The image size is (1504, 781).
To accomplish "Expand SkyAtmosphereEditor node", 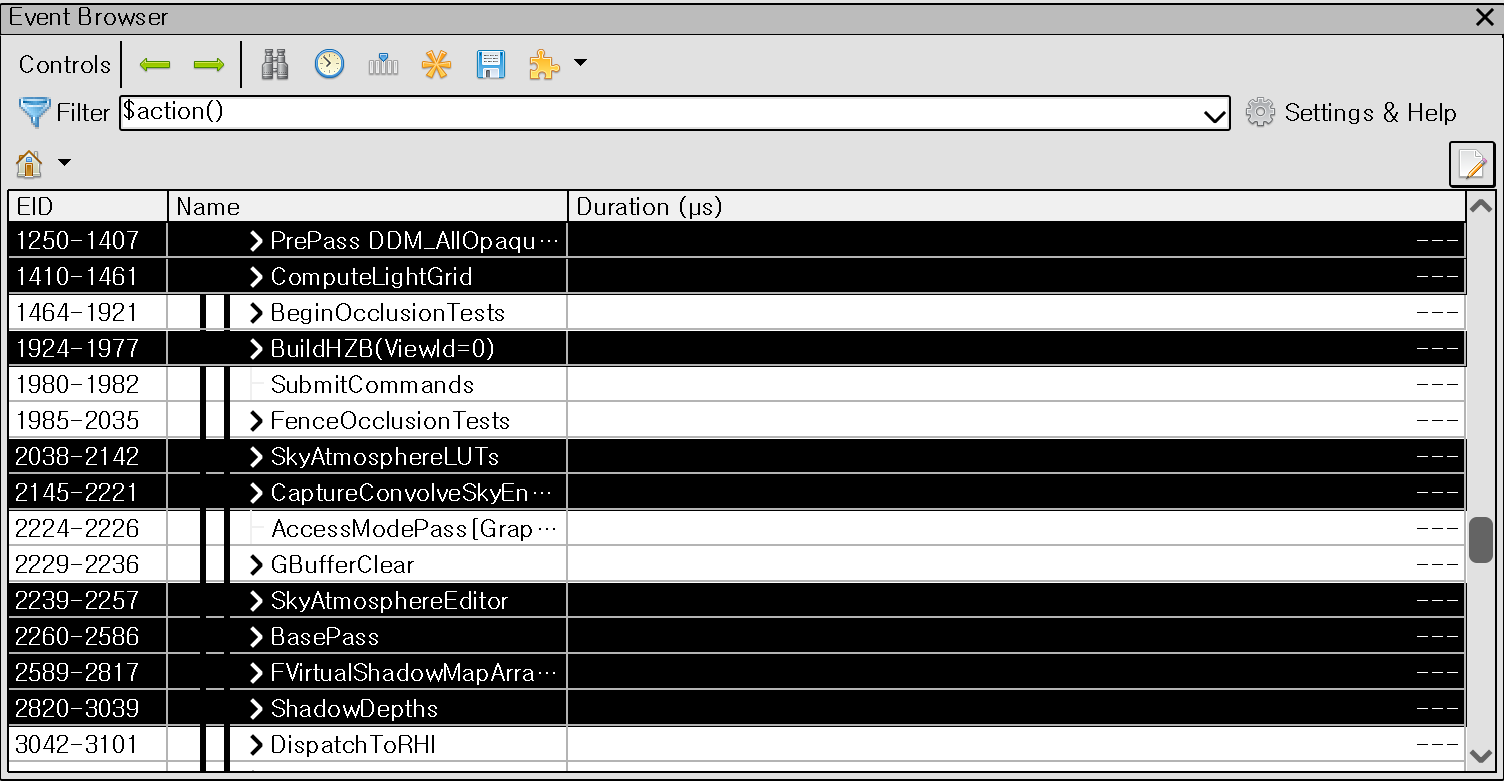I will 256,601.
